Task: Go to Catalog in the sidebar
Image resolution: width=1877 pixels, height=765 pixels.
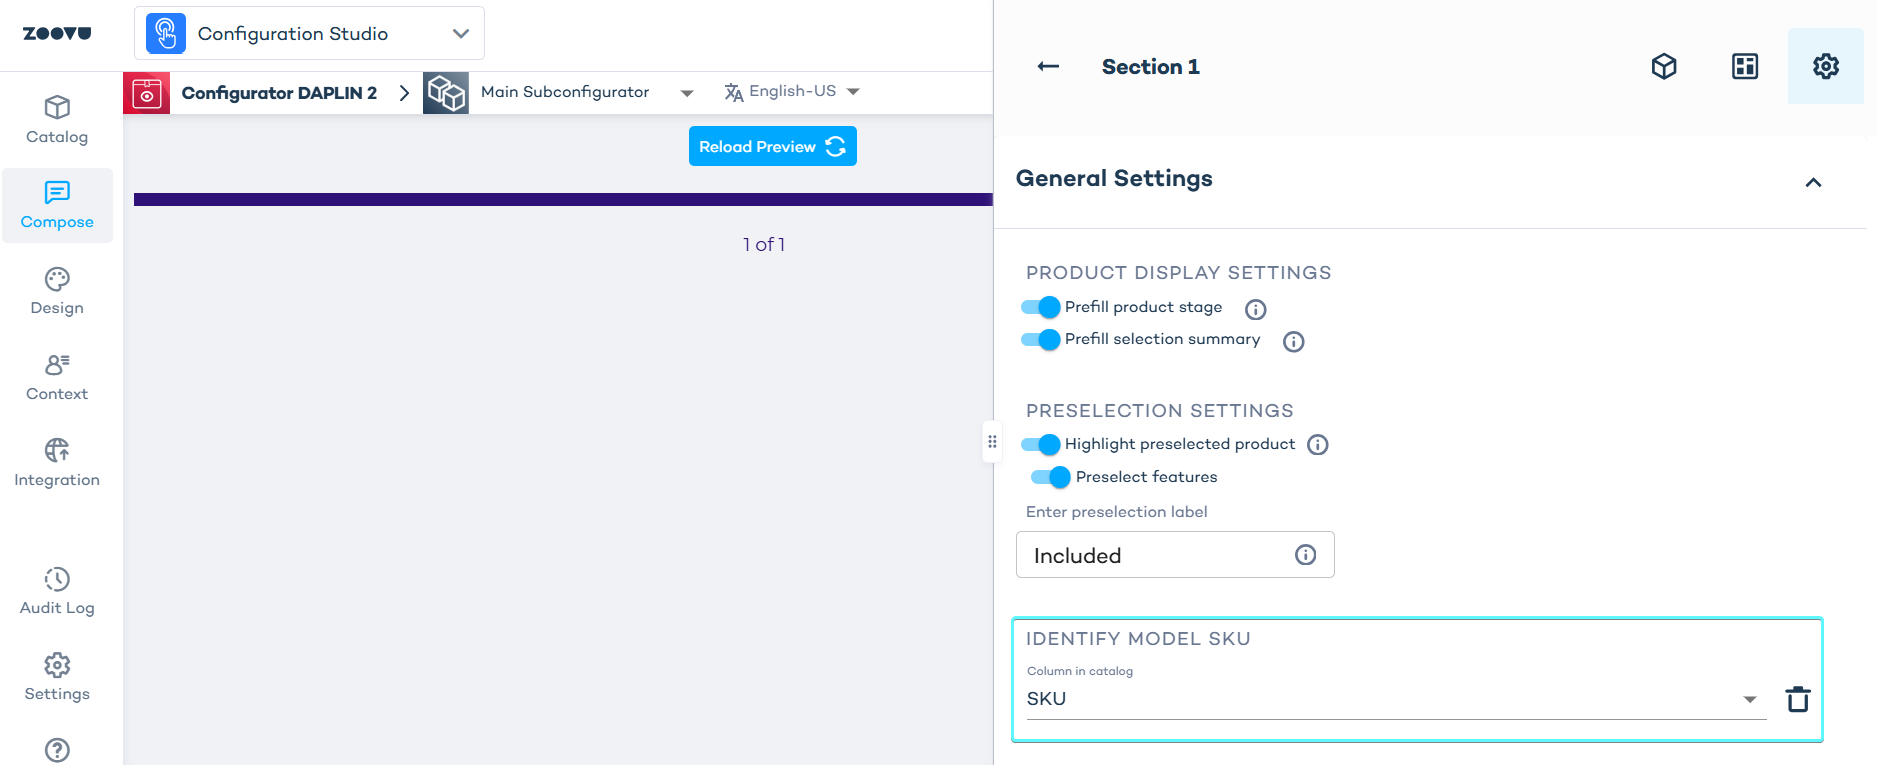Action: tap(57, 120)
